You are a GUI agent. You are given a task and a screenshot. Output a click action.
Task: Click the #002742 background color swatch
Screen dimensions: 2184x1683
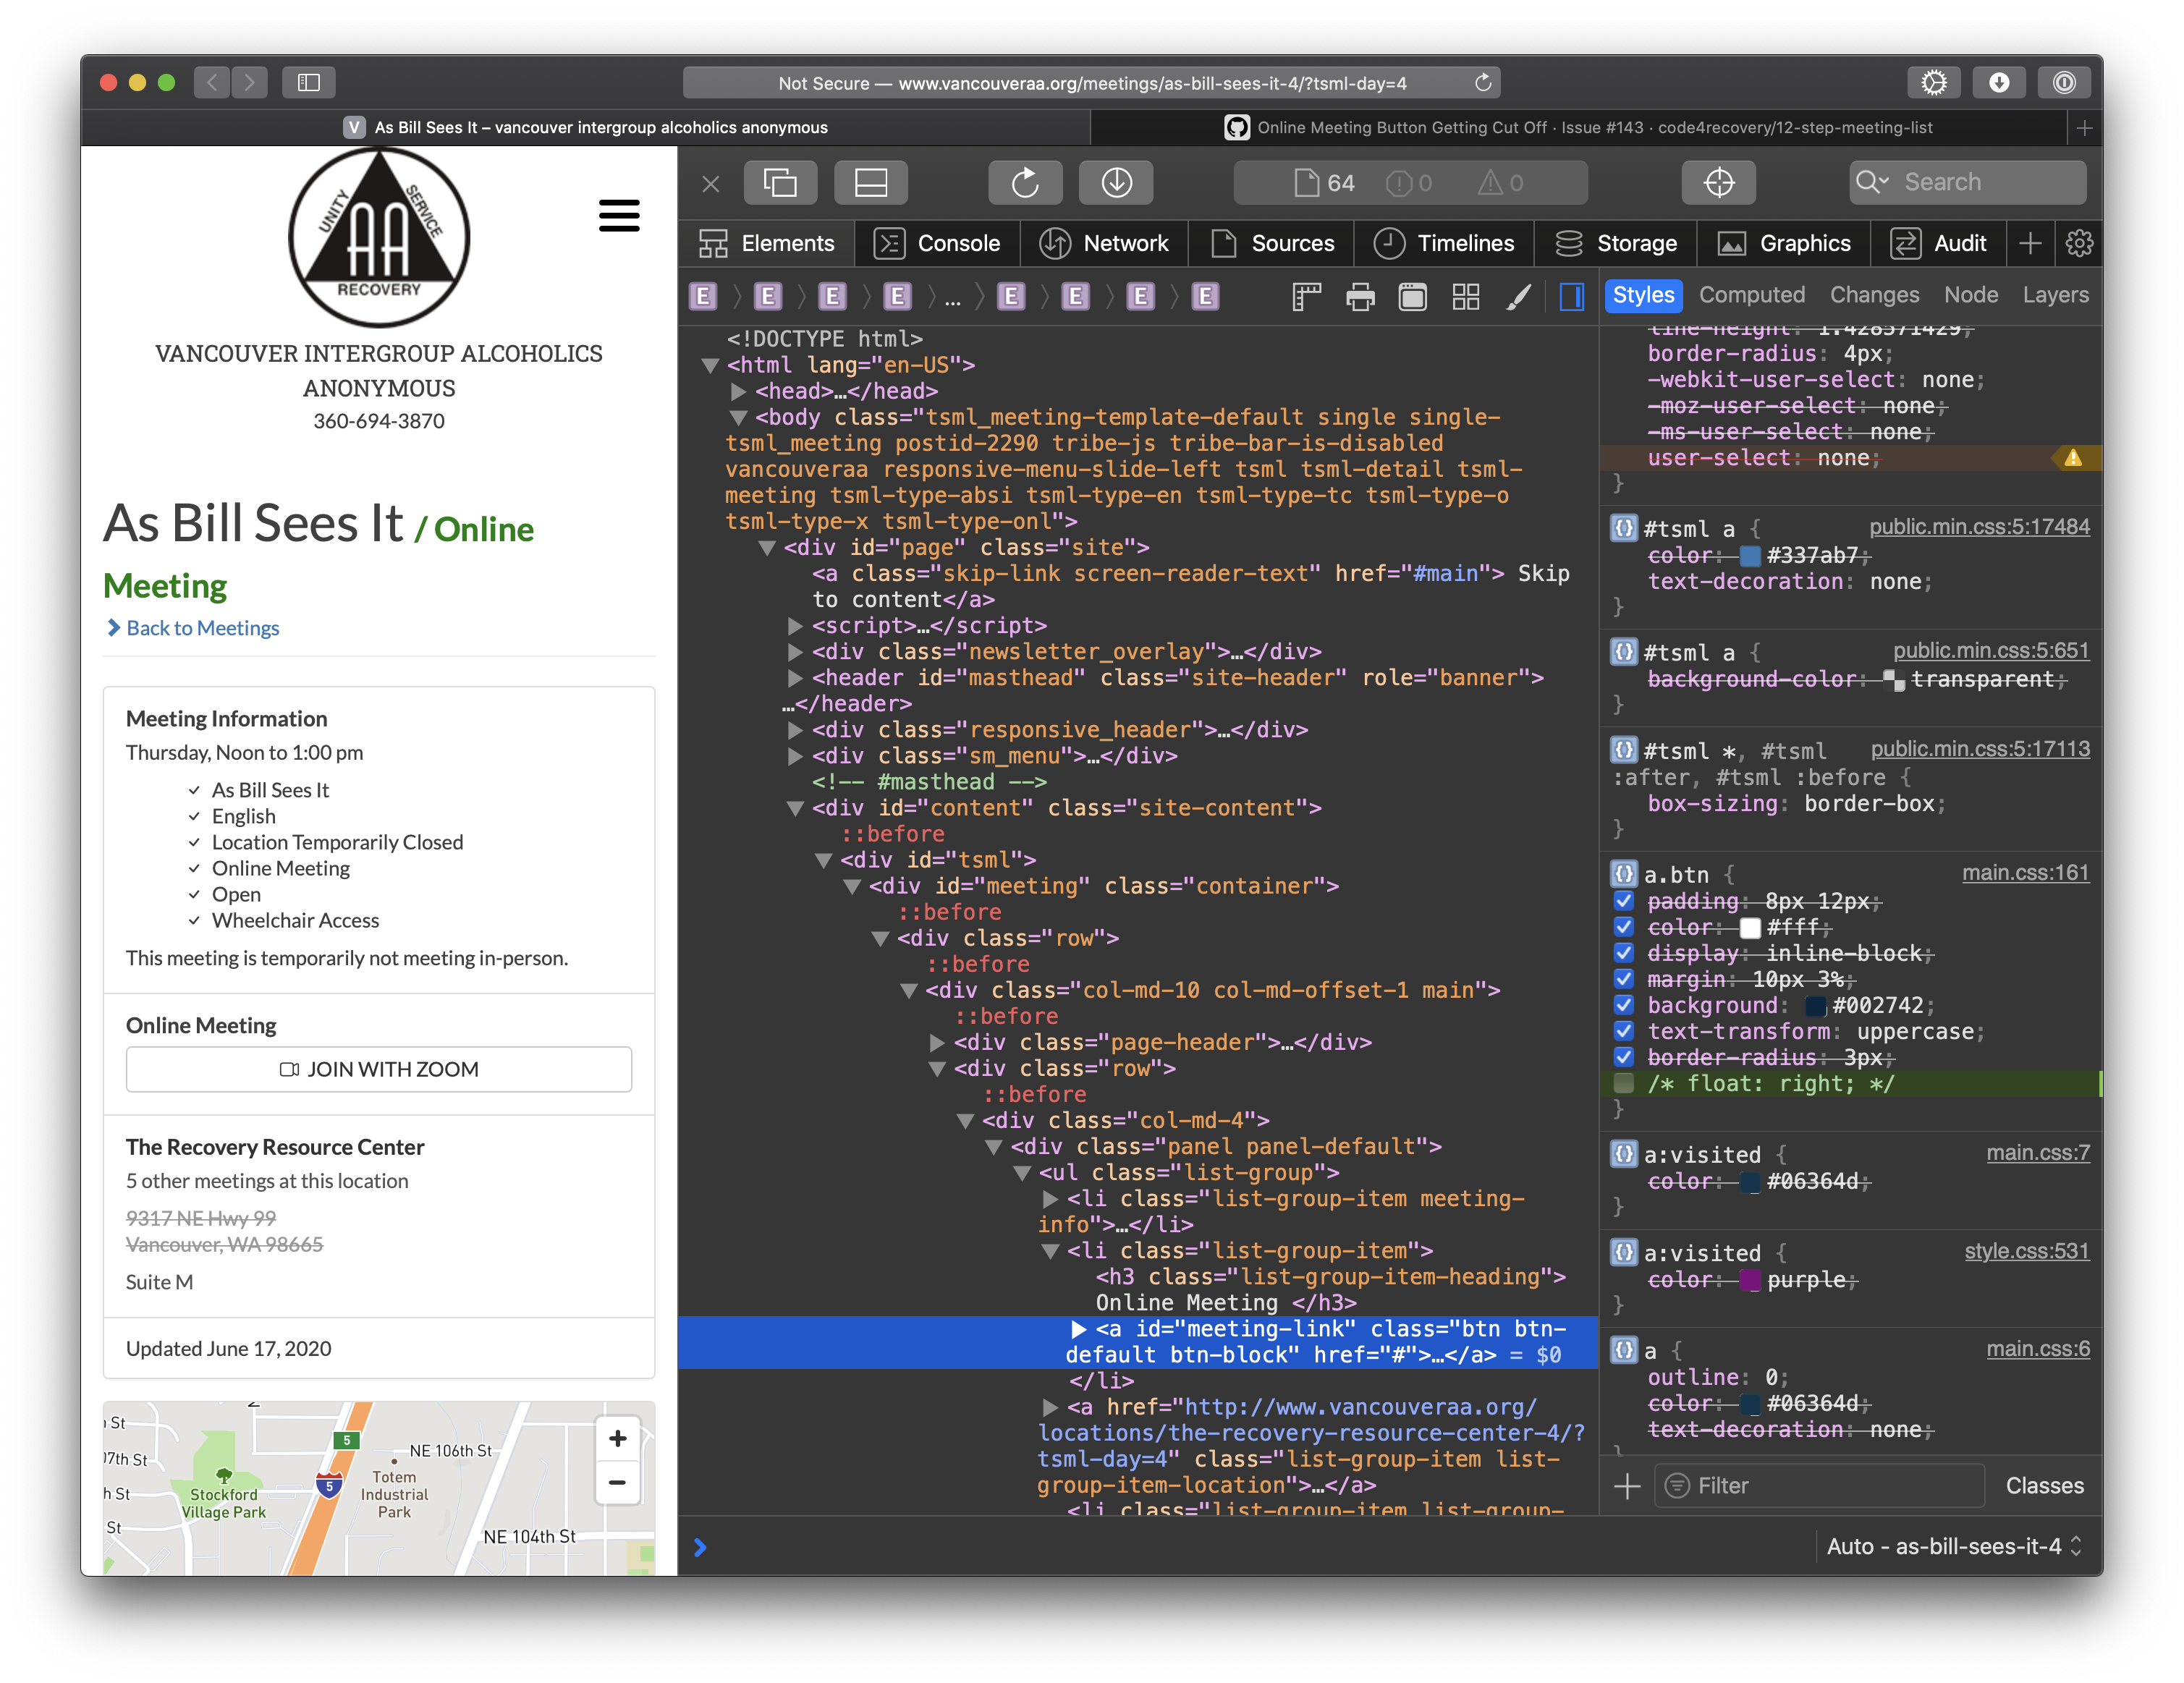coord(1815,1006)
